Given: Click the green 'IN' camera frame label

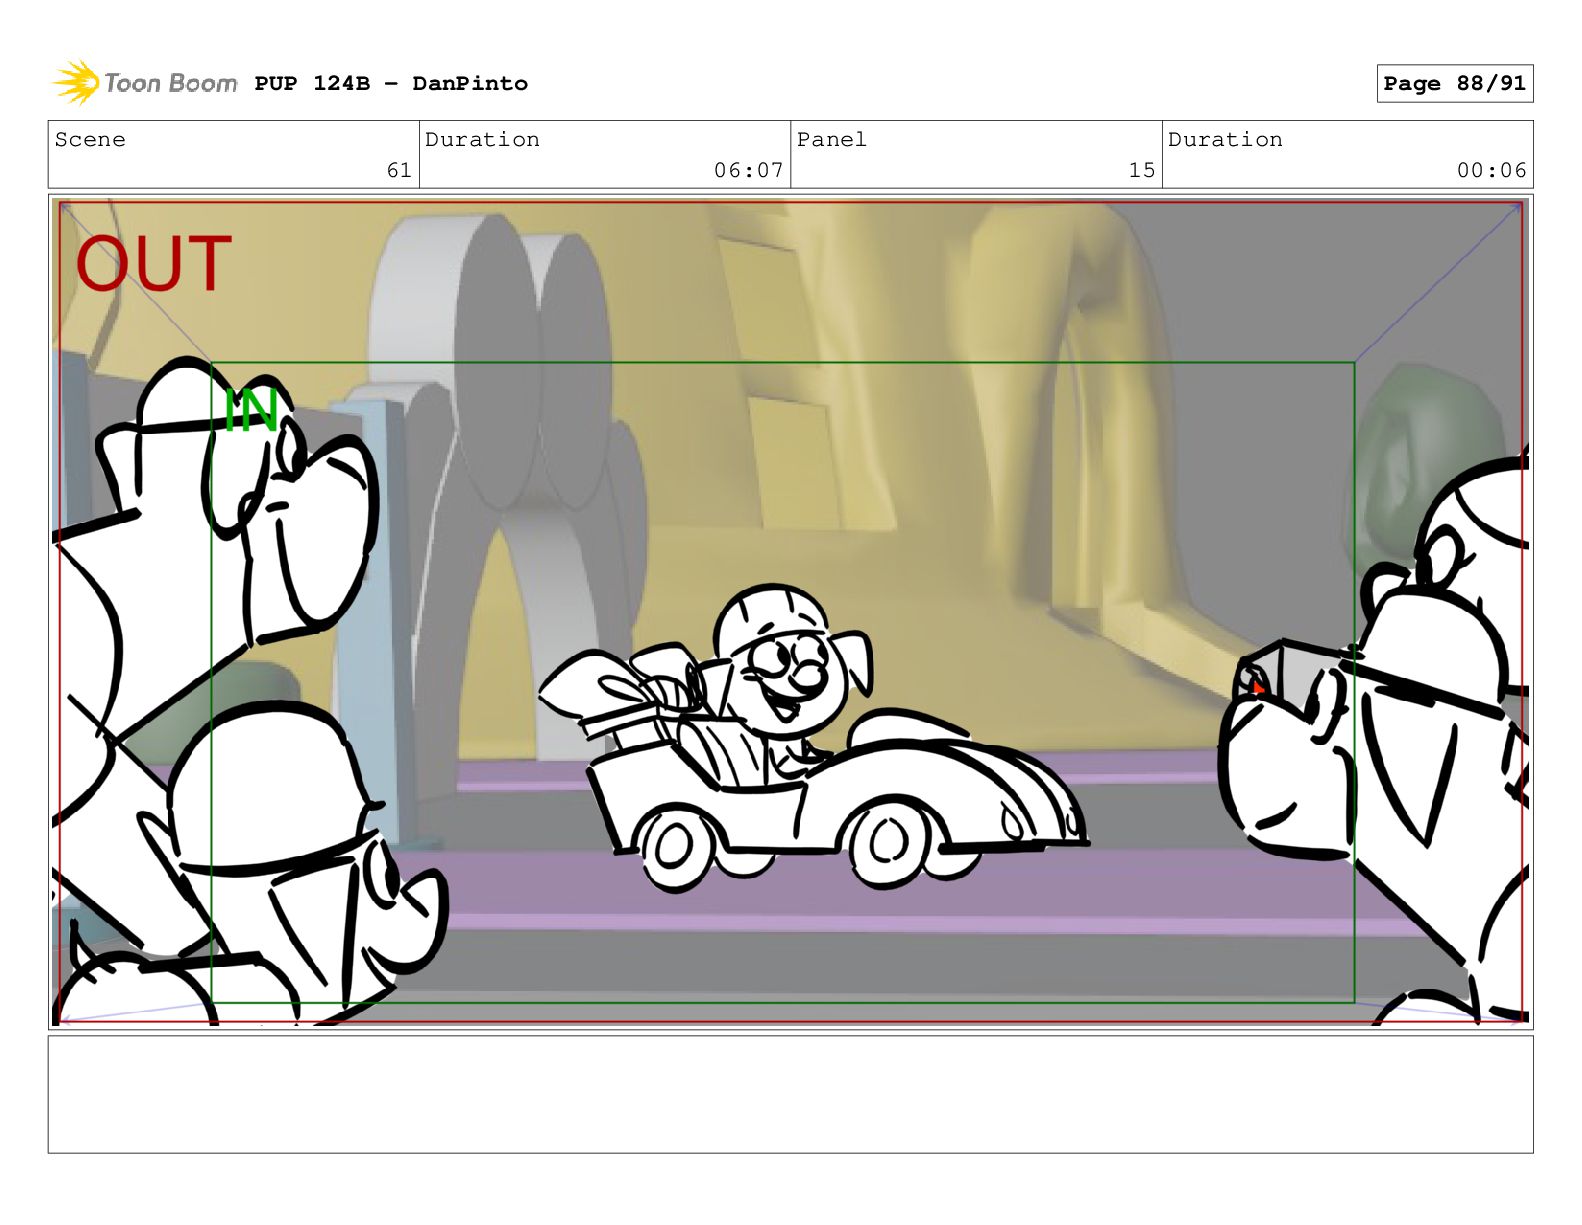Looking at the screenshot, I should 251,410.
